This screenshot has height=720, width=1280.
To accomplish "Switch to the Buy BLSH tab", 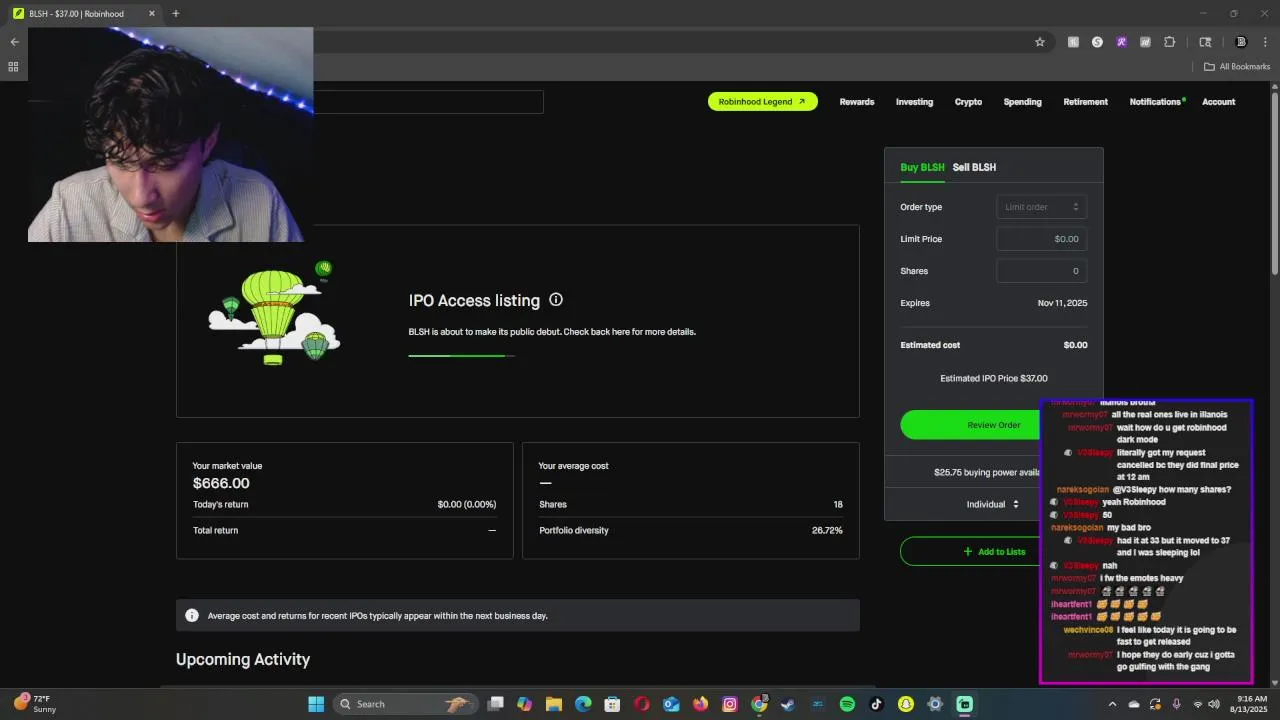I will pyautogui.click(x=922, y=167).
